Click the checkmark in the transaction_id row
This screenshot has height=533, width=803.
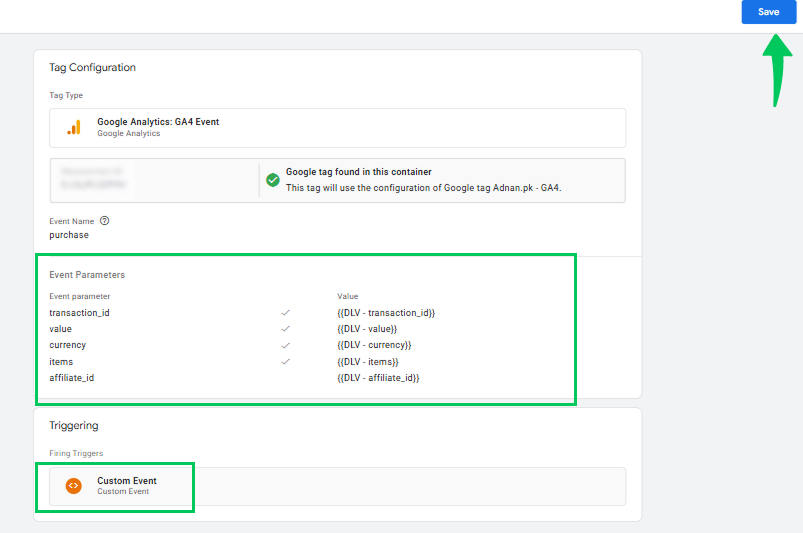click(x=285, y=313)
